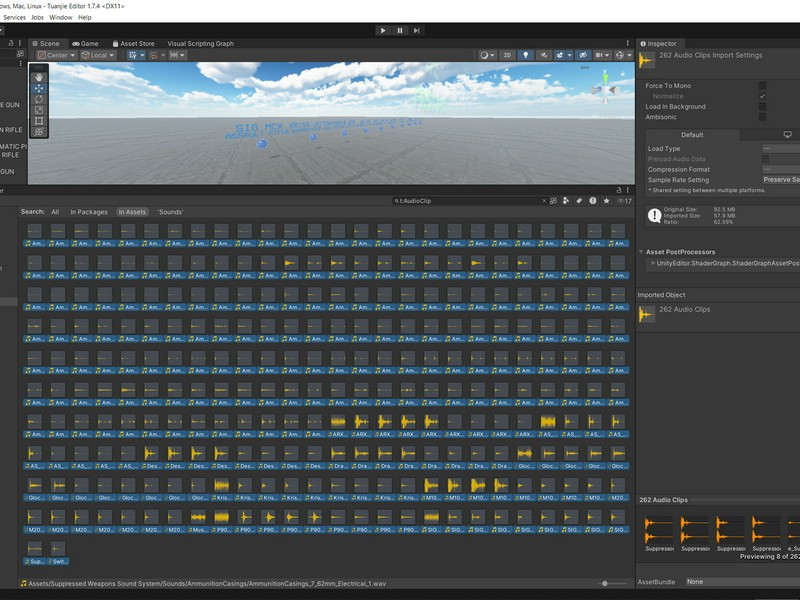Select the Rotate tool
The height and width of the screenshot is (600, 800).
pos(39,99)
